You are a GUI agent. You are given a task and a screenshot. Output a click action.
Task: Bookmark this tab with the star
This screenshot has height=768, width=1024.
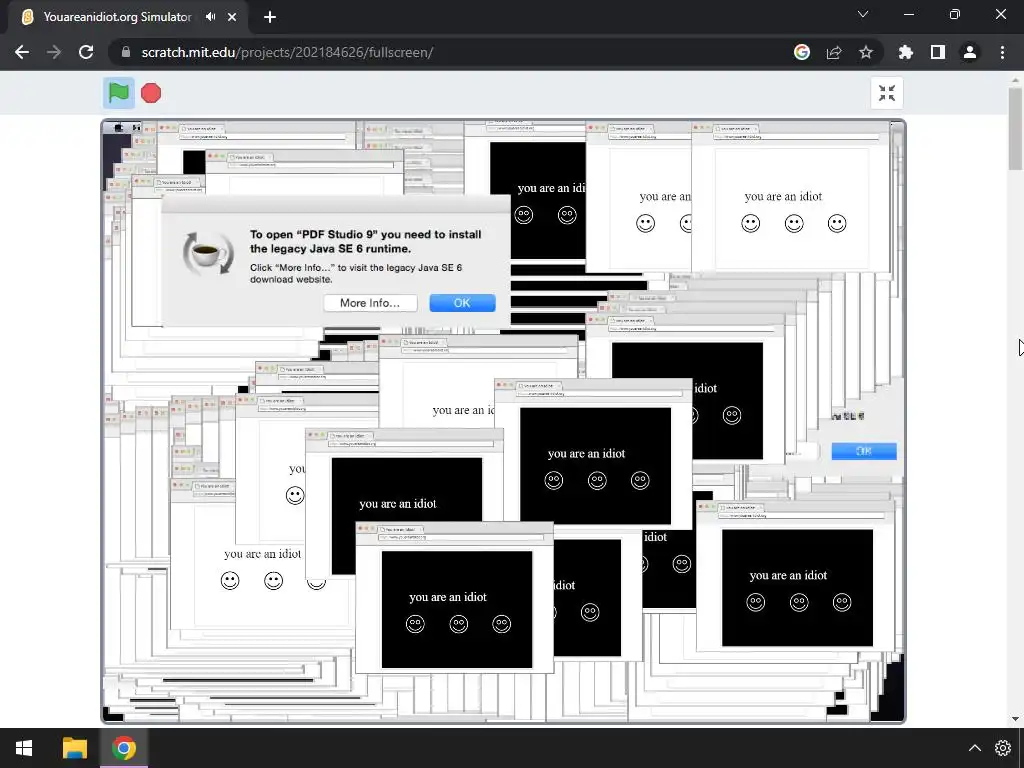[866, 52]
